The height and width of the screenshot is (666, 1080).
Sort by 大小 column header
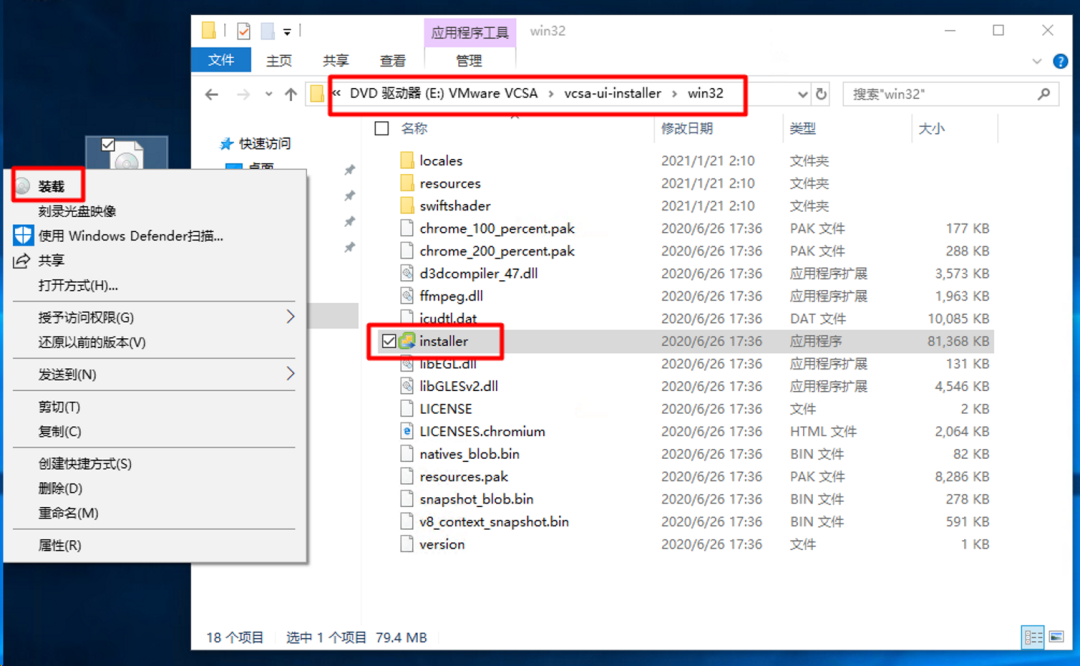[x=931, y=128]
